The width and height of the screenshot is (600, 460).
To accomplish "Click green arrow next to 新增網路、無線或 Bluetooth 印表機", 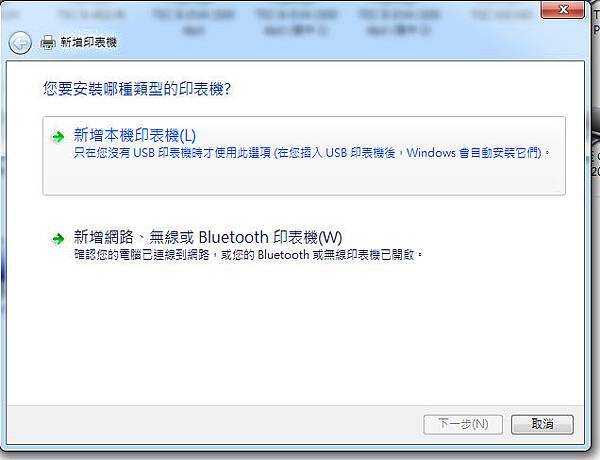I will (58, 239).
